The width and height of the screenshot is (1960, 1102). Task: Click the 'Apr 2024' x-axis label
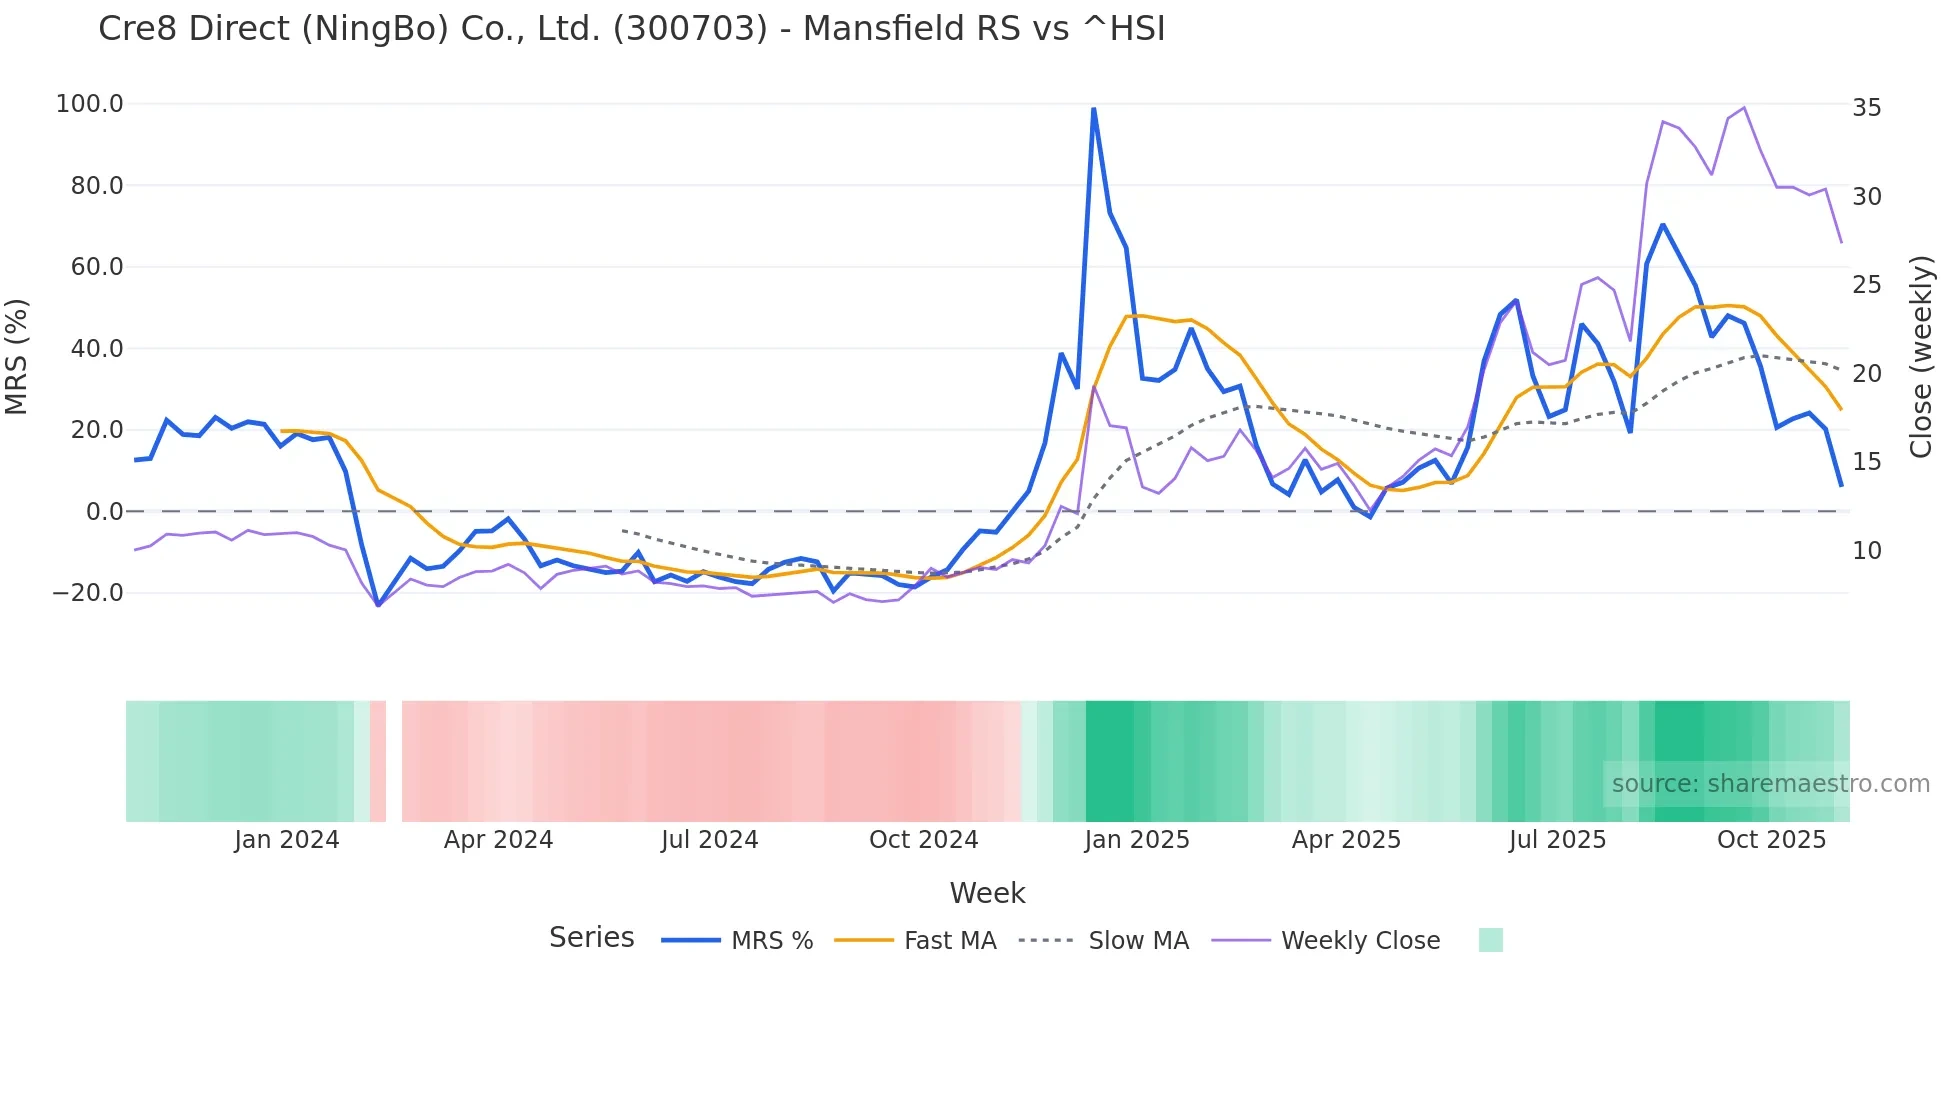coord(498,840)
